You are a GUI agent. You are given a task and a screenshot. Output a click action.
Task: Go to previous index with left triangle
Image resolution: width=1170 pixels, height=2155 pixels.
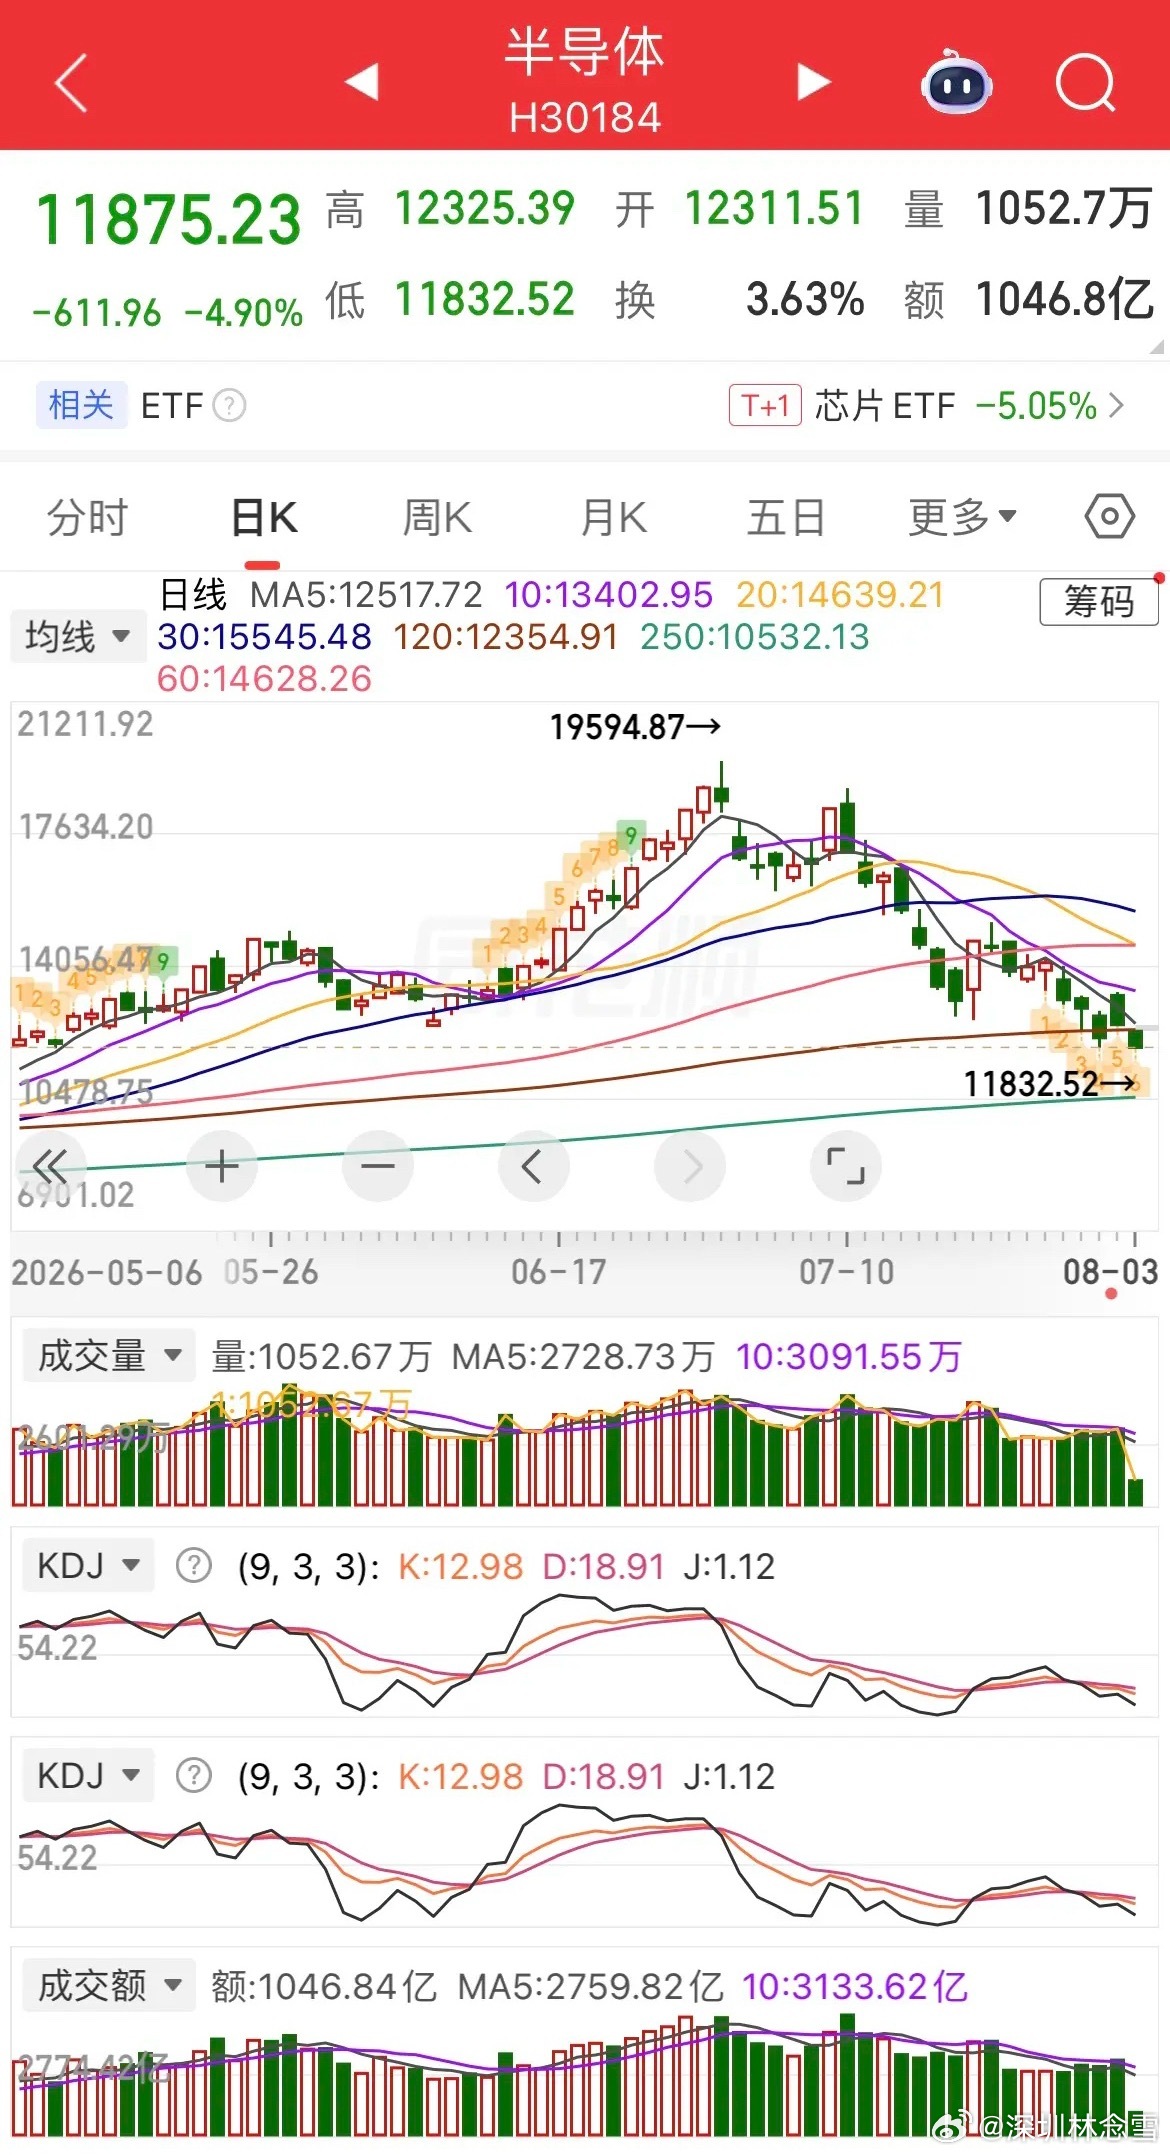pos(361,82)
